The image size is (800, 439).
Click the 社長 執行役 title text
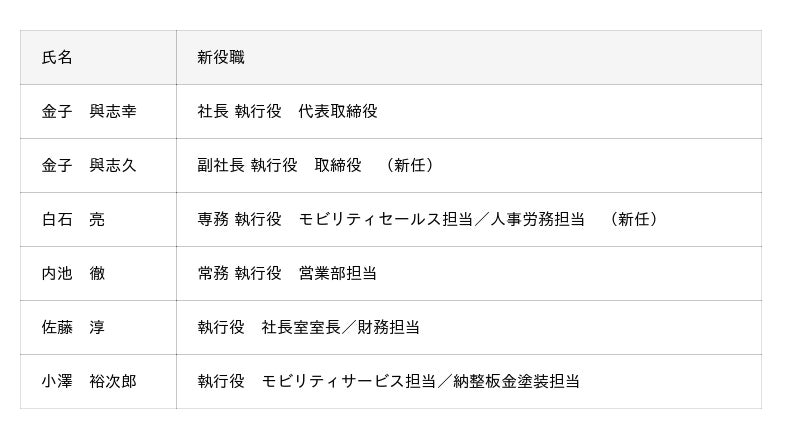(x=239, y=112)
